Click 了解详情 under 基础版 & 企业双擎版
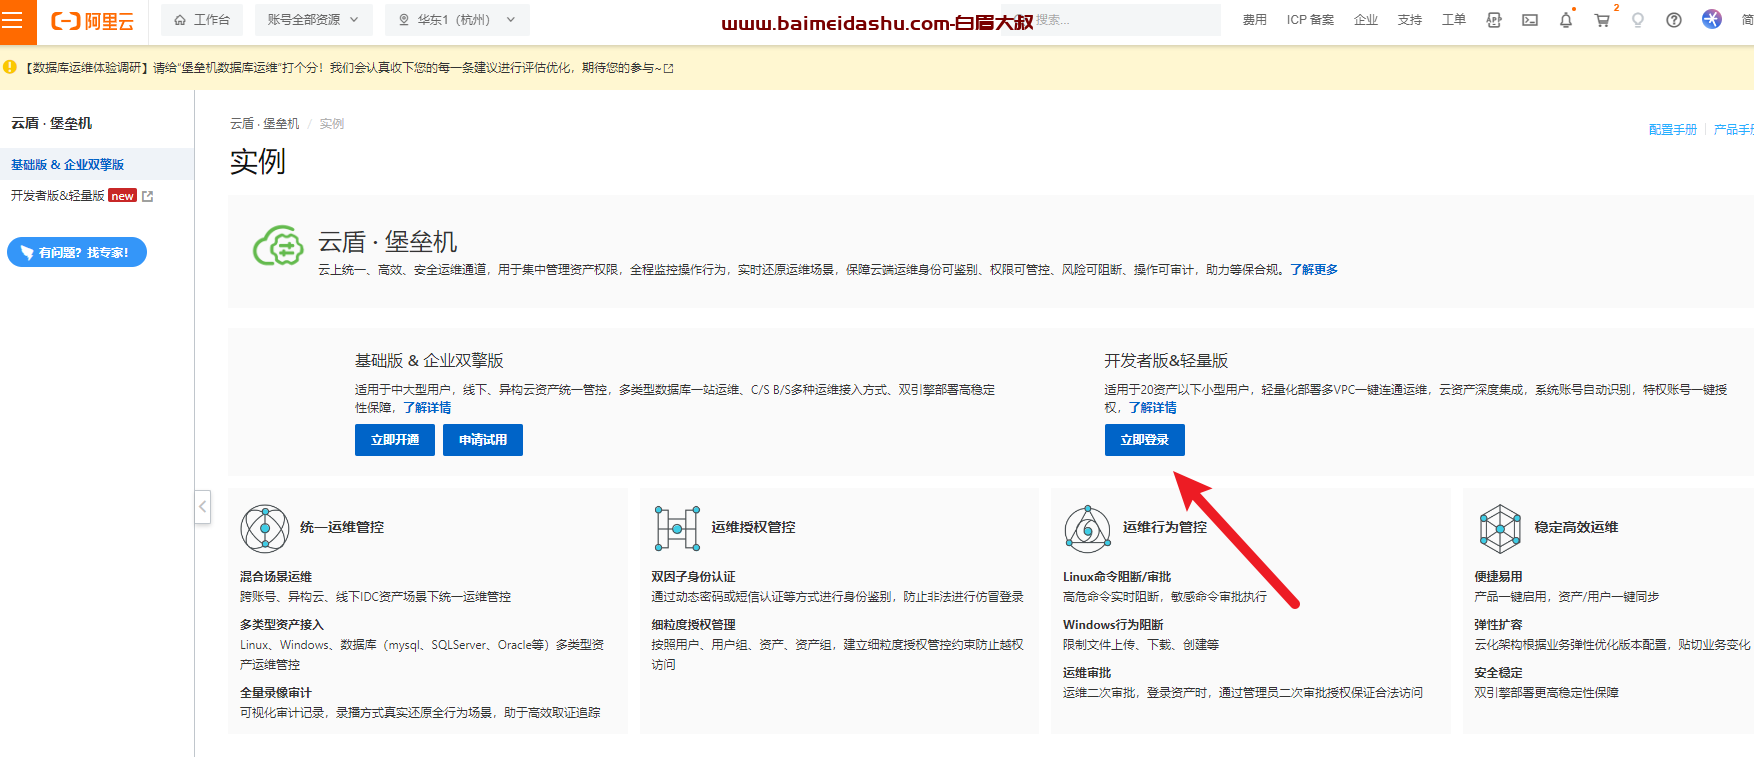Screen dimensions: 1754x757 [x=427, y=408]
